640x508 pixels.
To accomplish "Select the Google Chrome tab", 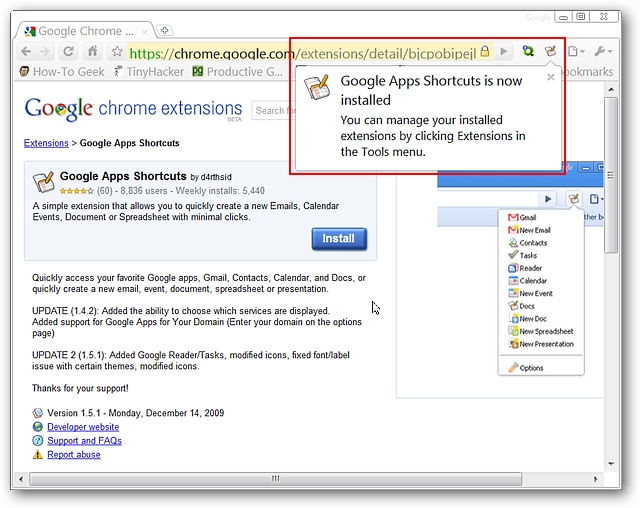I will [x=84, y=31].
